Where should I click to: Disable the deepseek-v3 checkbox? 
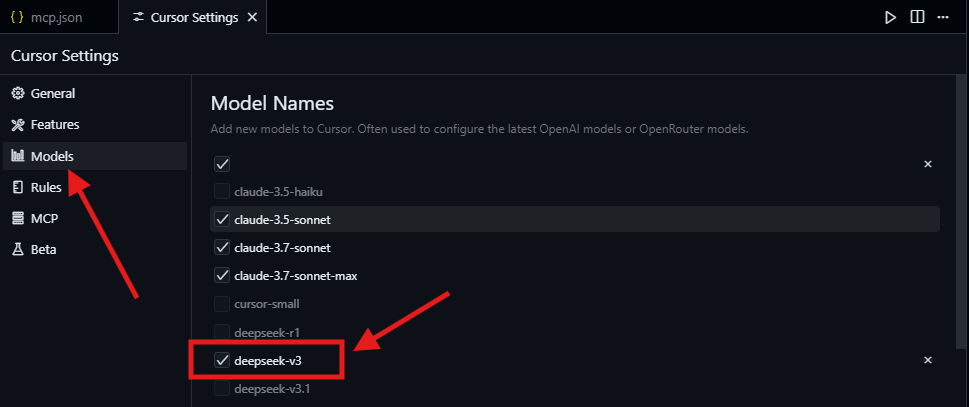click(x=222, y=360)
